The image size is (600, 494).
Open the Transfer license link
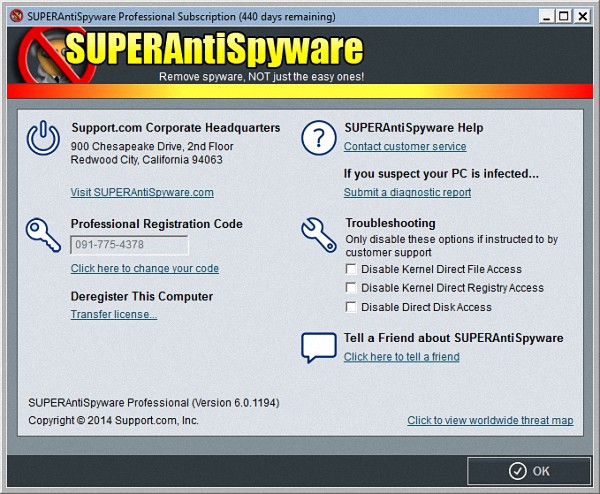(x=114, y=314)
